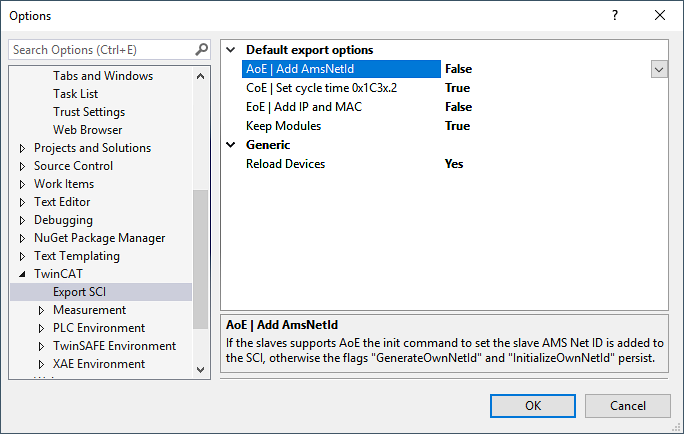Screen dimensions: 684x434
Task: Click the Help question mark button
Action: point(614,15)
